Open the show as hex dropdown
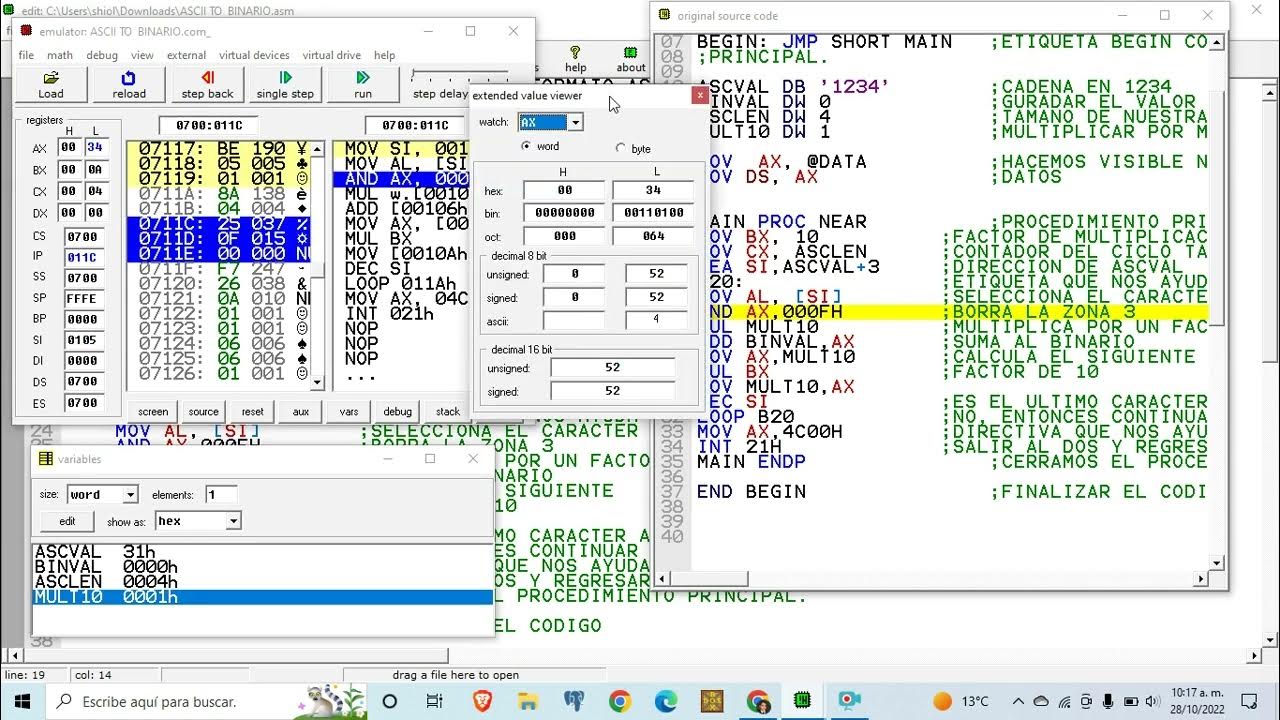 tap(233, 521)
